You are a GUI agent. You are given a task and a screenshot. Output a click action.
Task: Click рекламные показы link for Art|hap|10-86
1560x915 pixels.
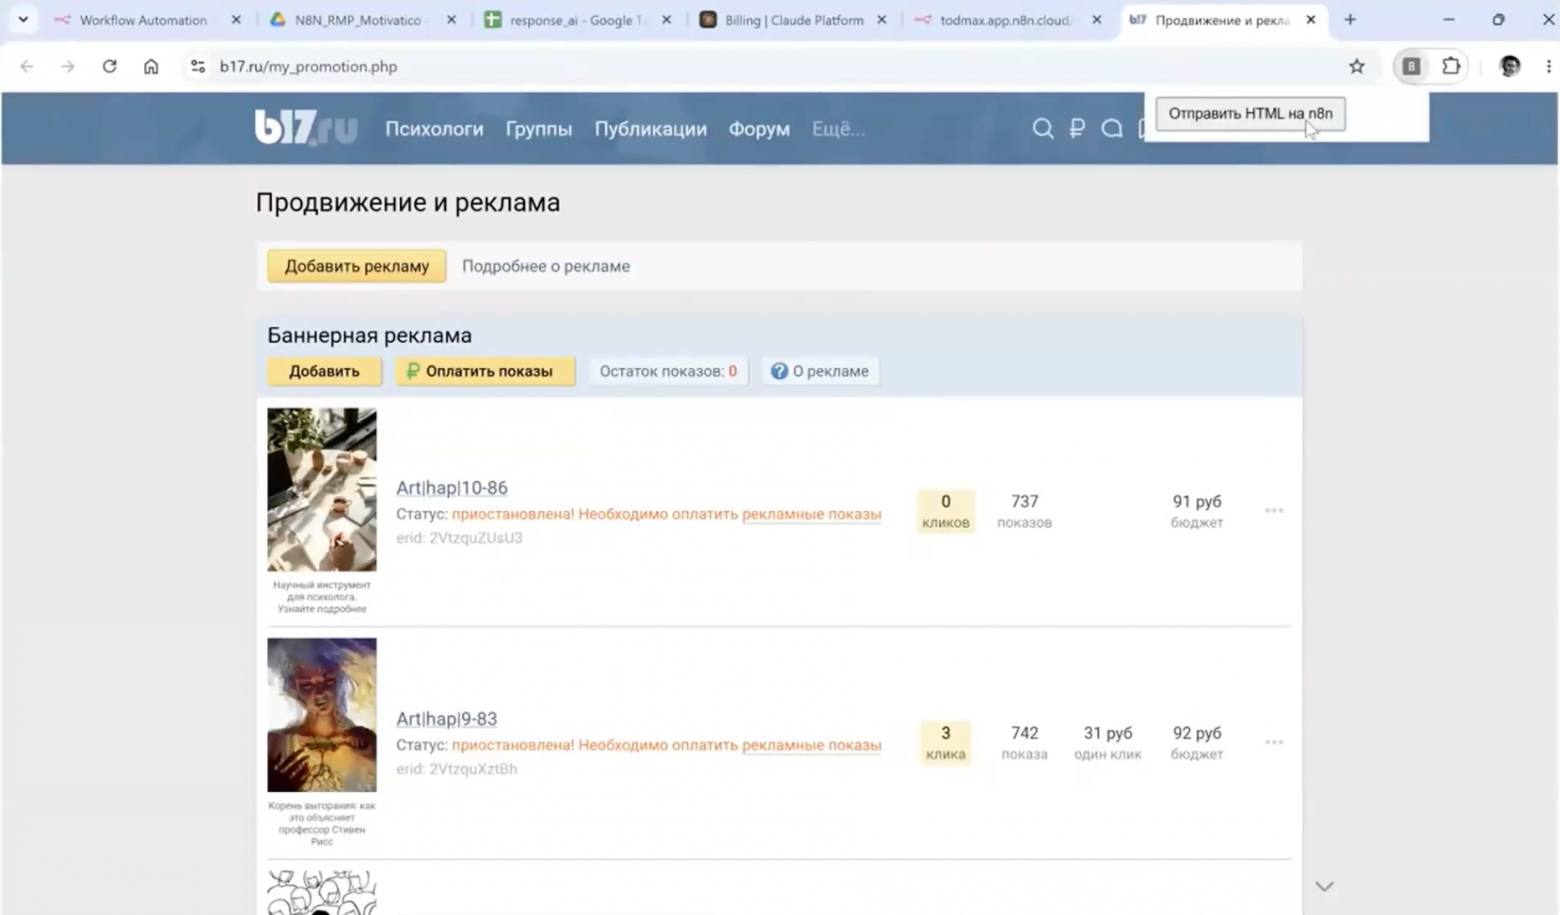click(x=812, y=514)
